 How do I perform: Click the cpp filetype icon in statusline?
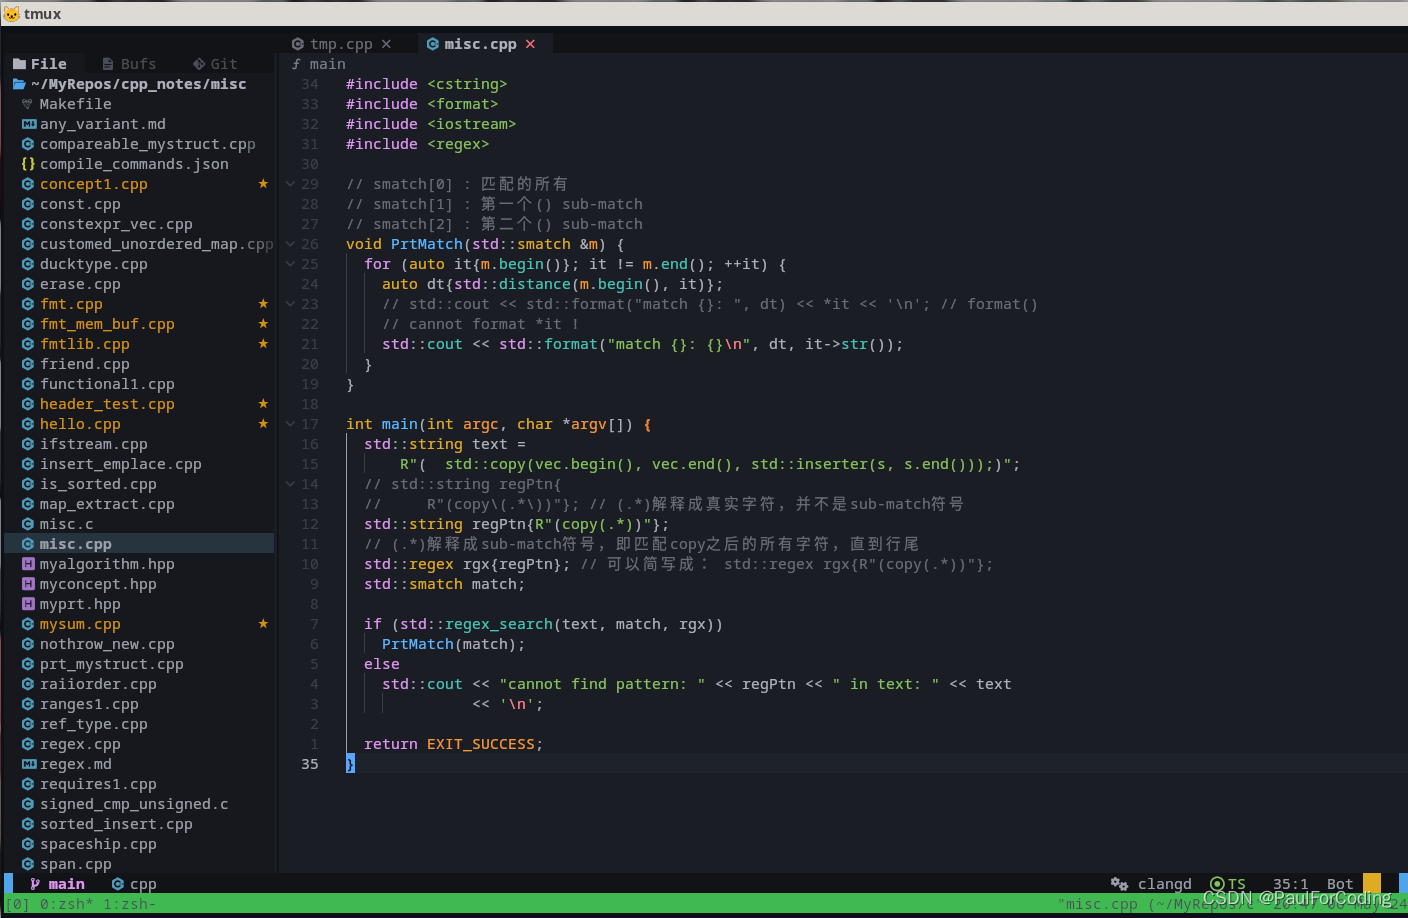tap(117, 884)
